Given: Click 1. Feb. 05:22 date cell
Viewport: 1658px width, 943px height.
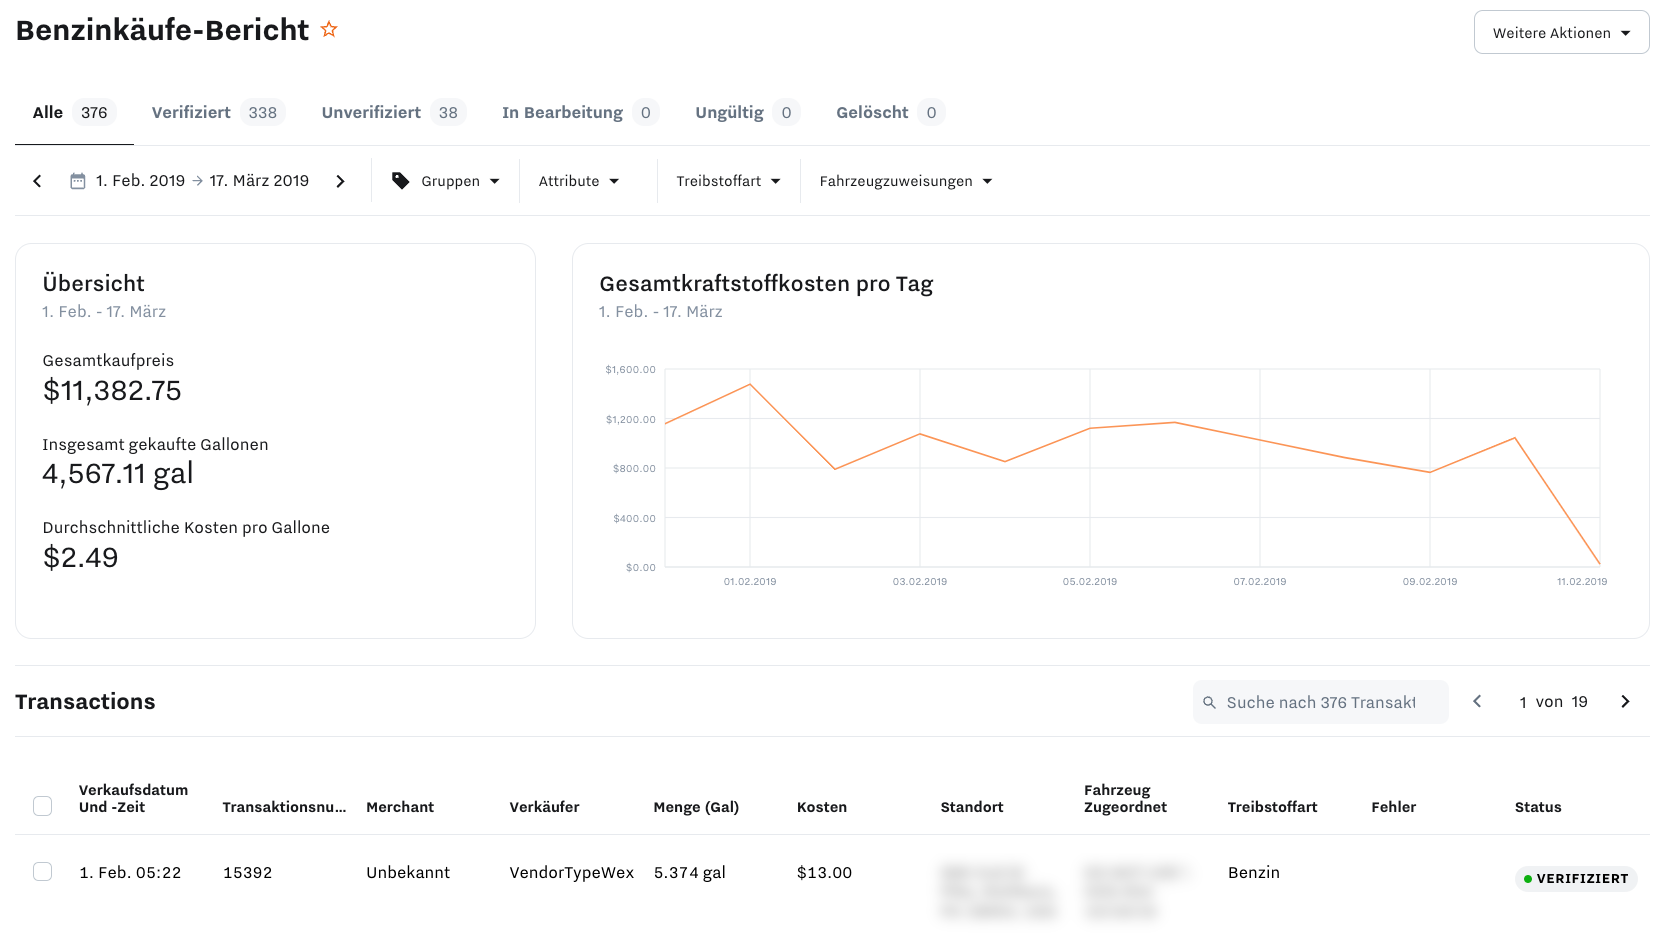Looking at the screenshot, I should point(130,873).
